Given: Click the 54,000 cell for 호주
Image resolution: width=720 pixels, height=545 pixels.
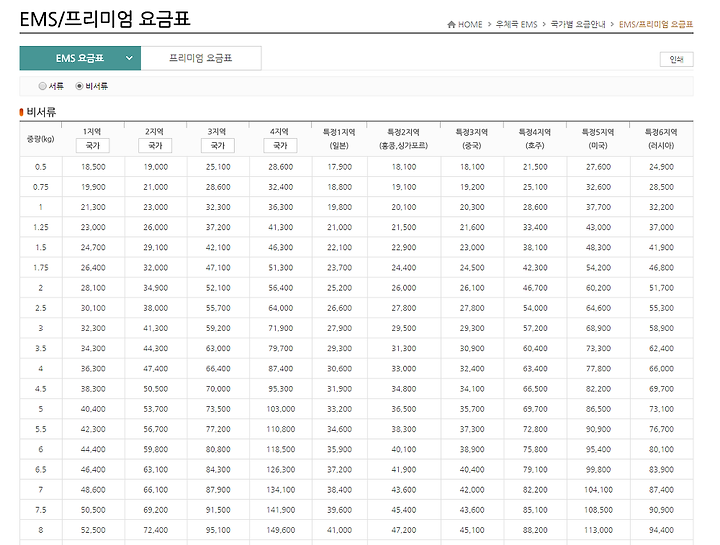Looking at the screenshot, I should [x=535, y=308].
